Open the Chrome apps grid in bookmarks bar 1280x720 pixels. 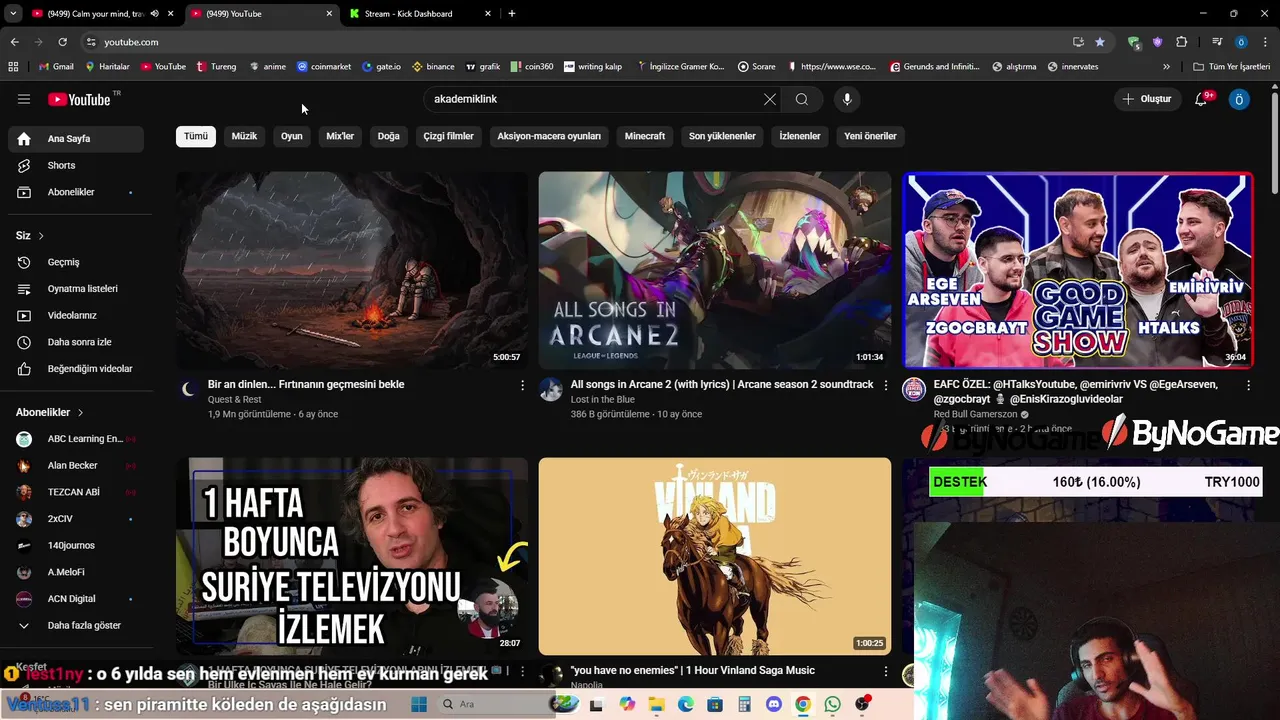coord(13,66)
